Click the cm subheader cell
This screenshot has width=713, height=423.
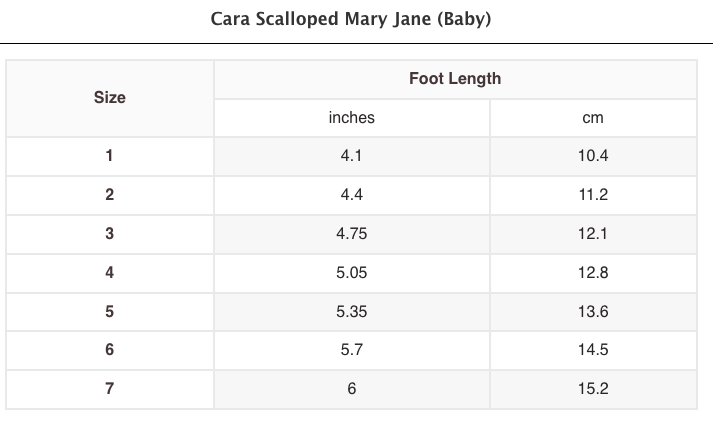click(593, 118)
